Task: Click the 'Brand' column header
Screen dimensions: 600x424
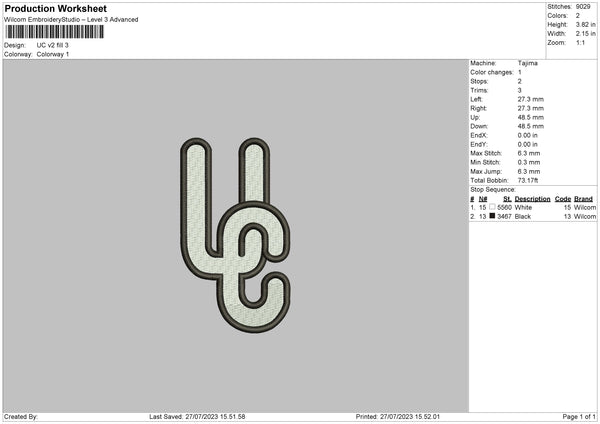Action: [x=584, y=199]
